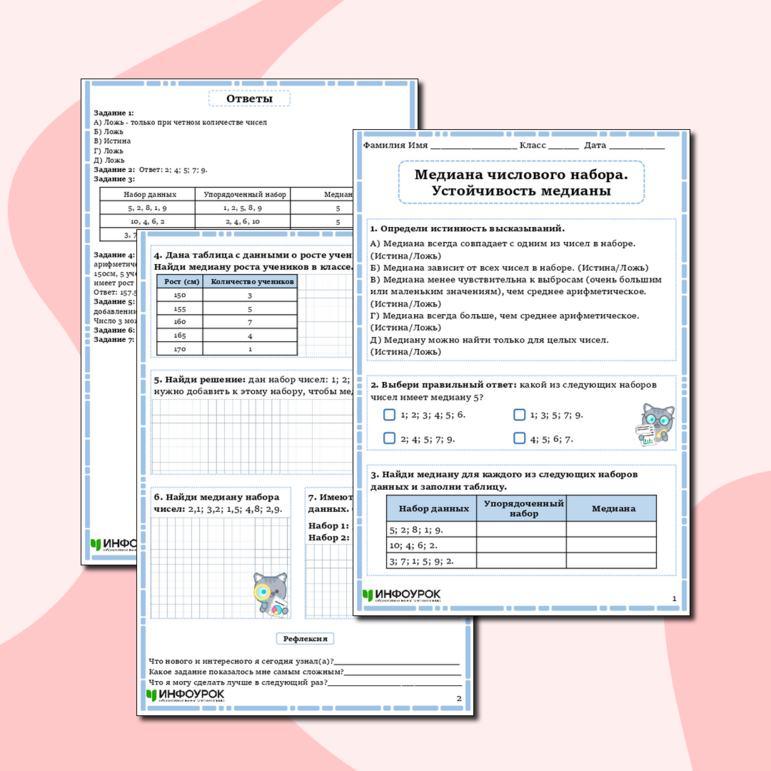Viewport: 771px width, 771px height.
Task: Click the Ответы heading box
Action: click(248, 99)
